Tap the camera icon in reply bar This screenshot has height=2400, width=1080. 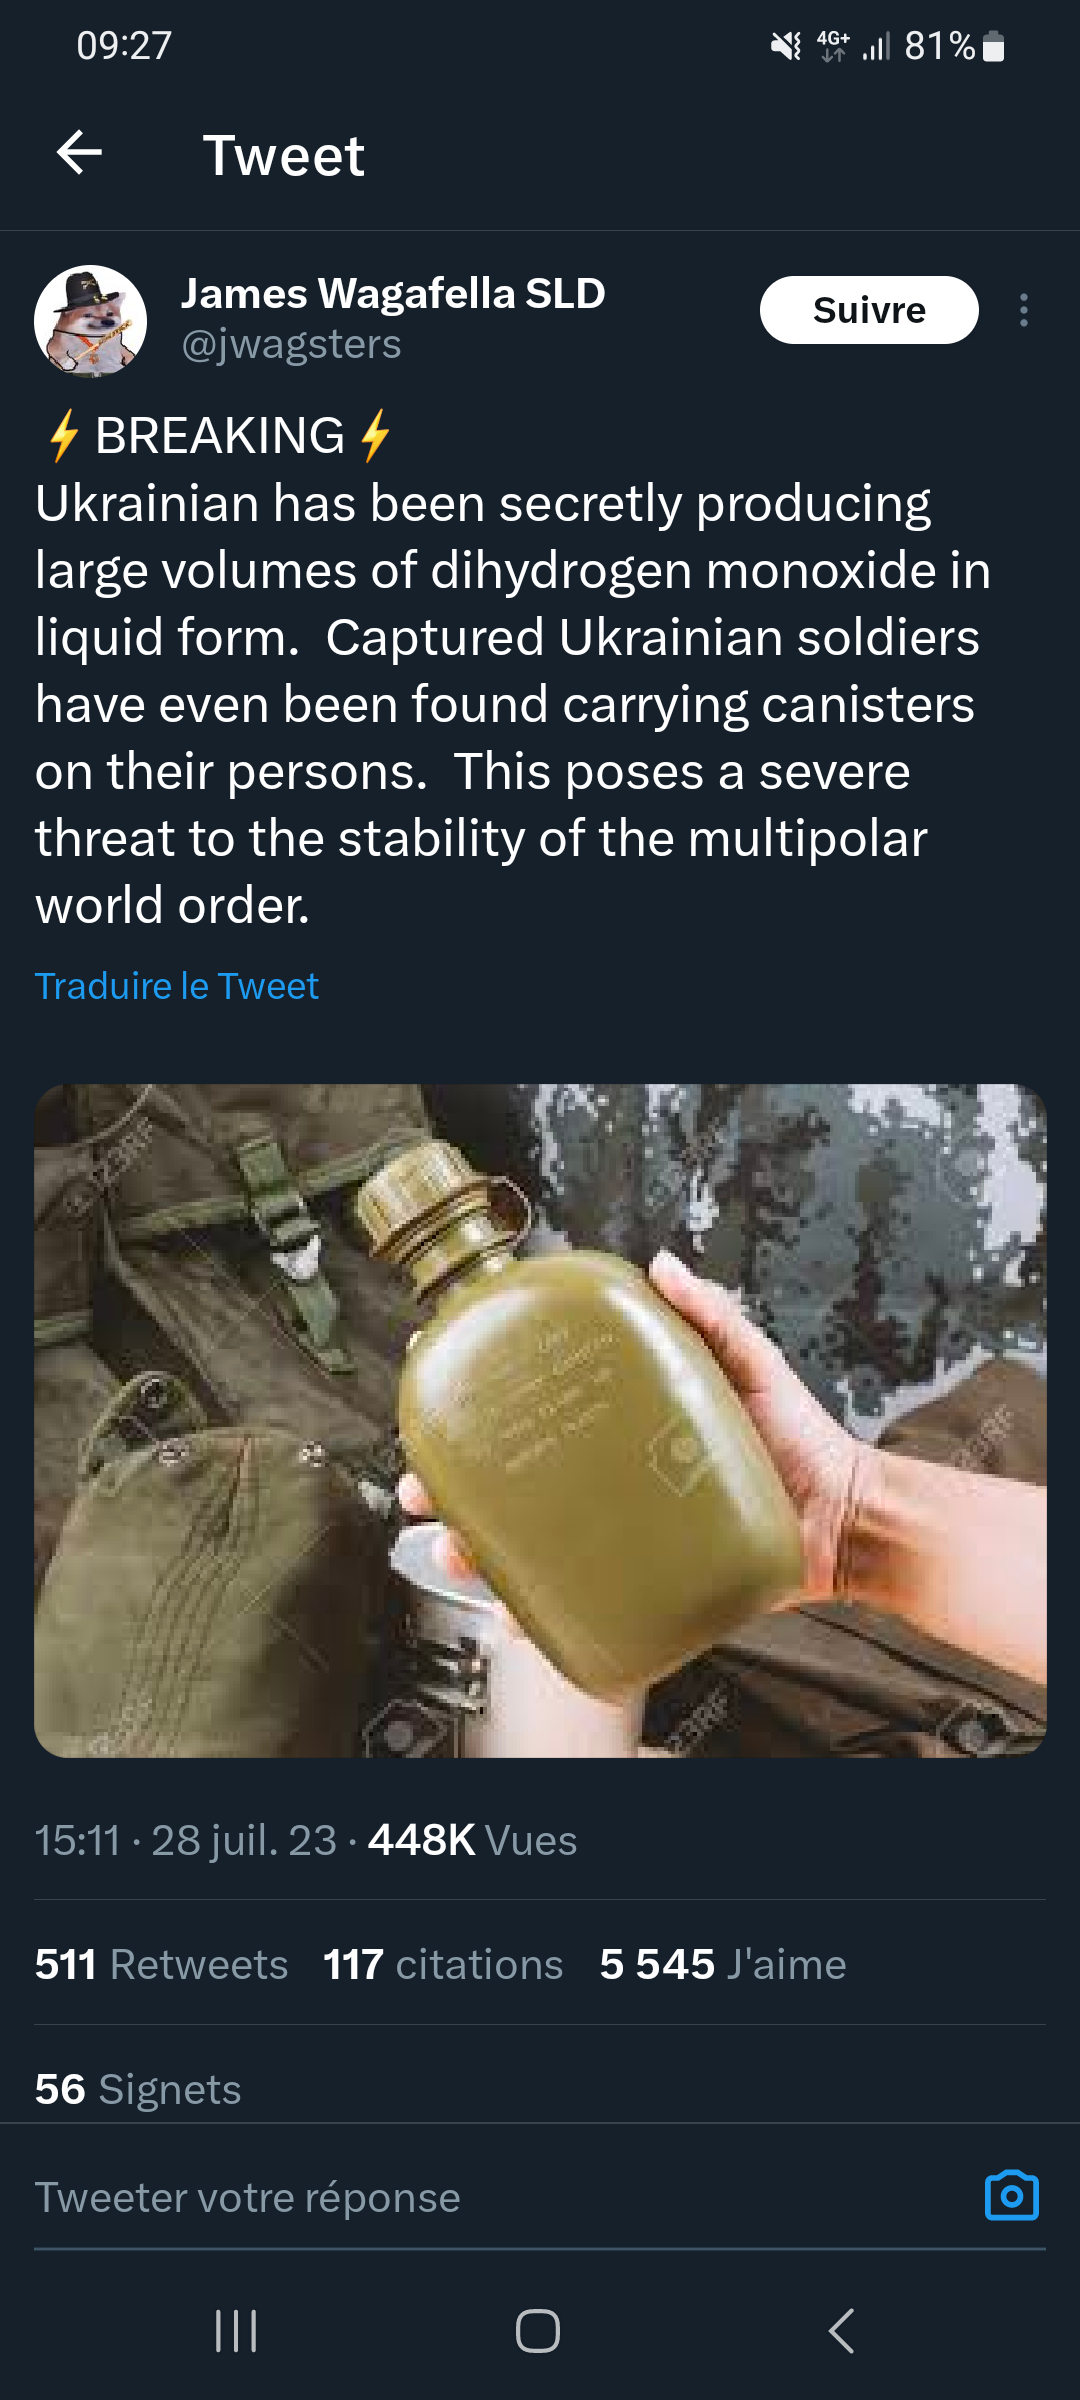[1011, 2197]
